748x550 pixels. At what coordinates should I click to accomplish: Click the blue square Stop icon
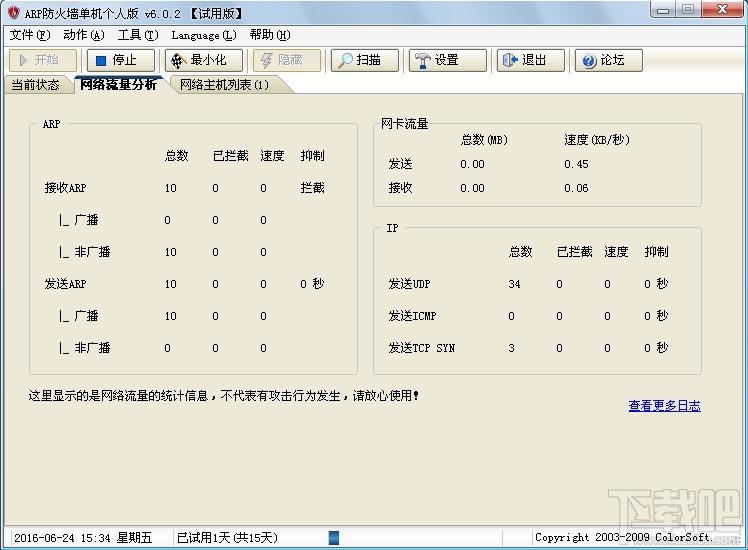(x=101, y=61)
